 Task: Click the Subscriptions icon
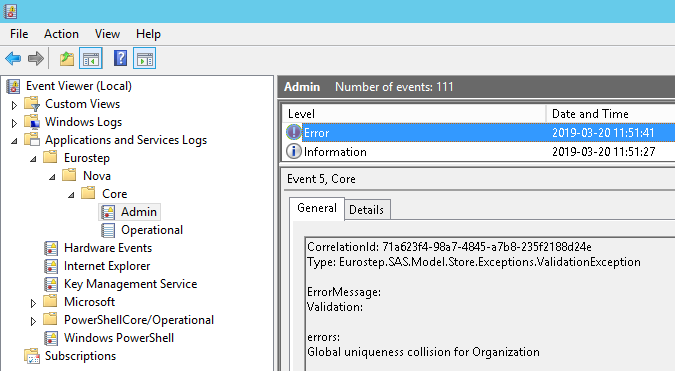click(x=32, y=356)
